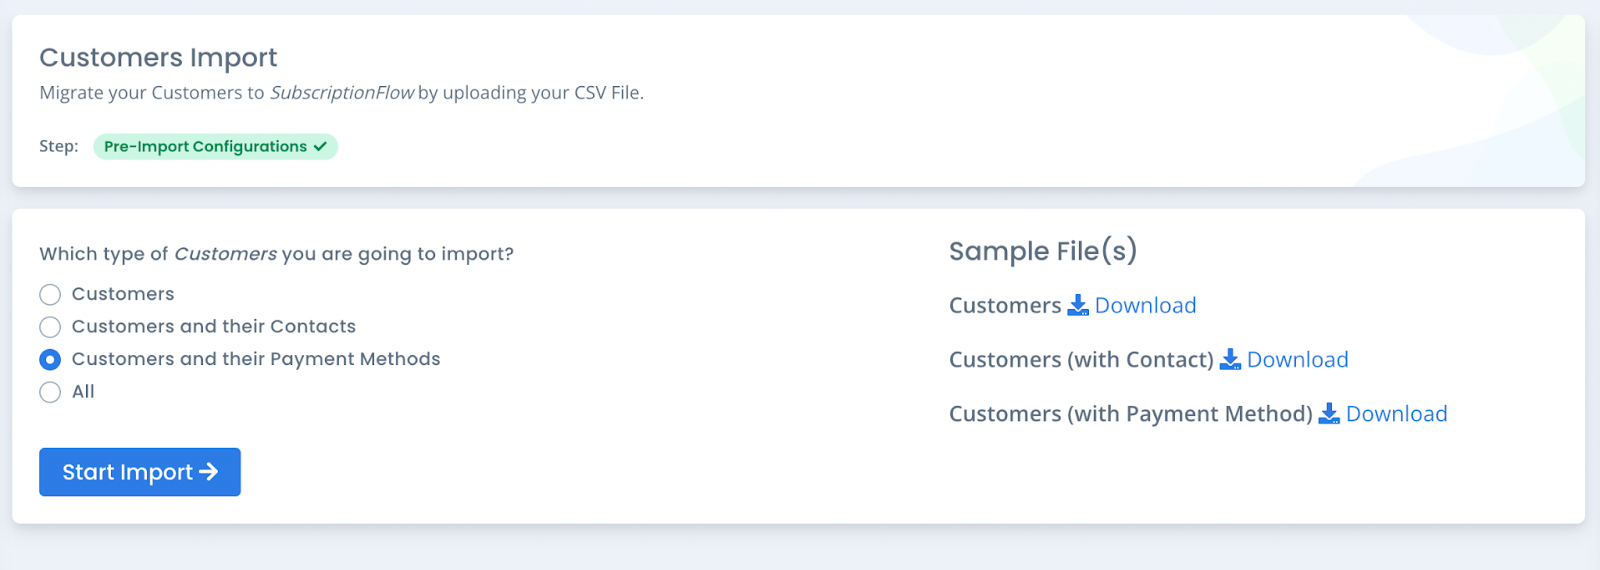Pick the All radio option
Screen dimensions: 1600x570
coord(50,392)
